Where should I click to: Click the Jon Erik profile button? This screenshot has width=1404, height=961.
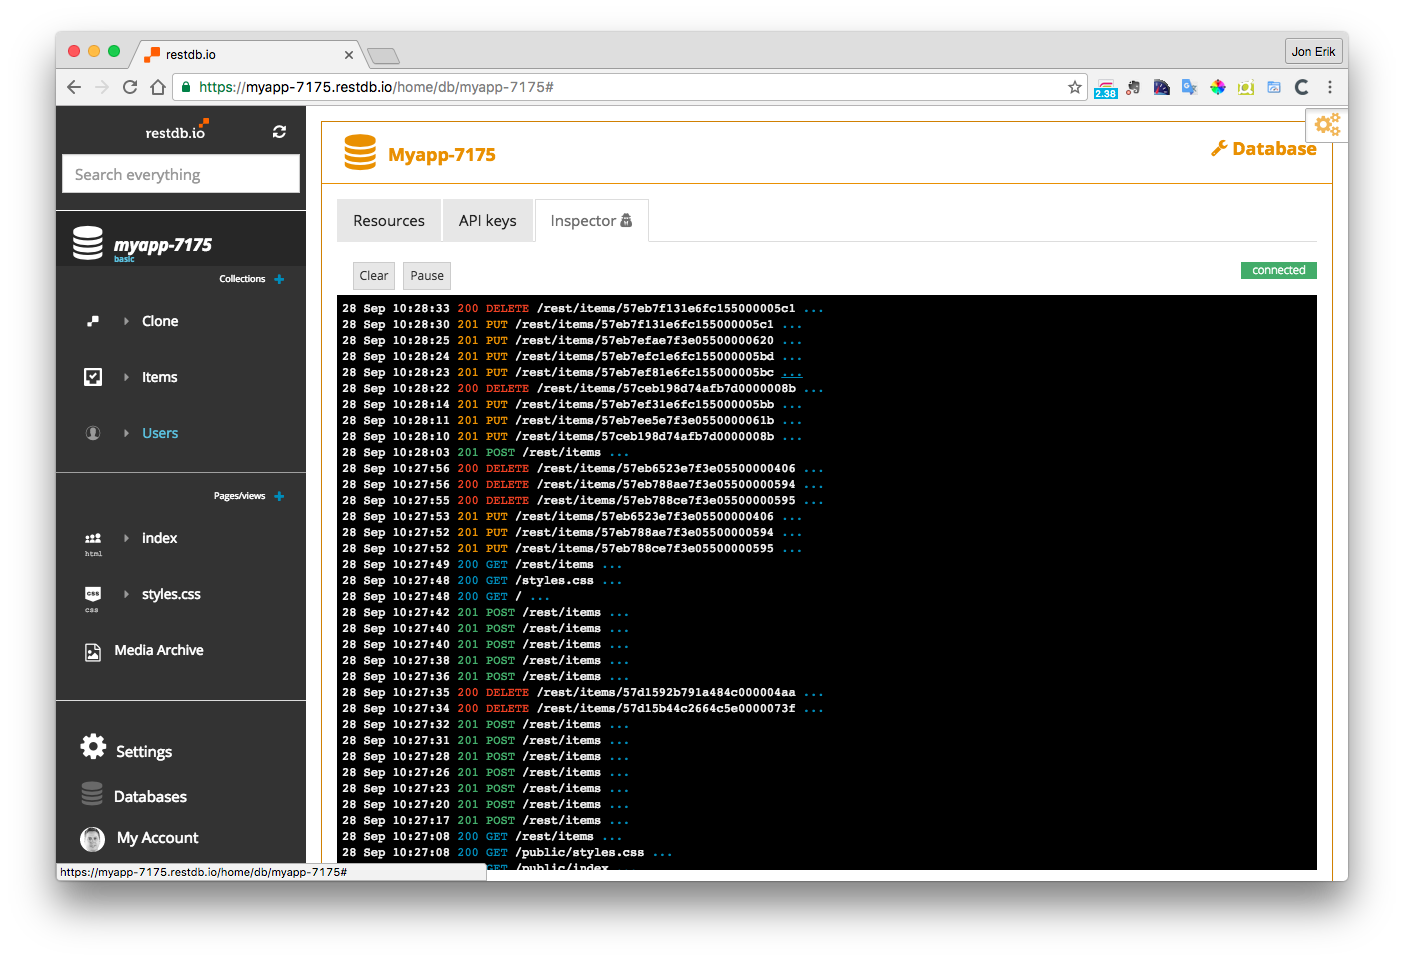tap(1313, 51)
